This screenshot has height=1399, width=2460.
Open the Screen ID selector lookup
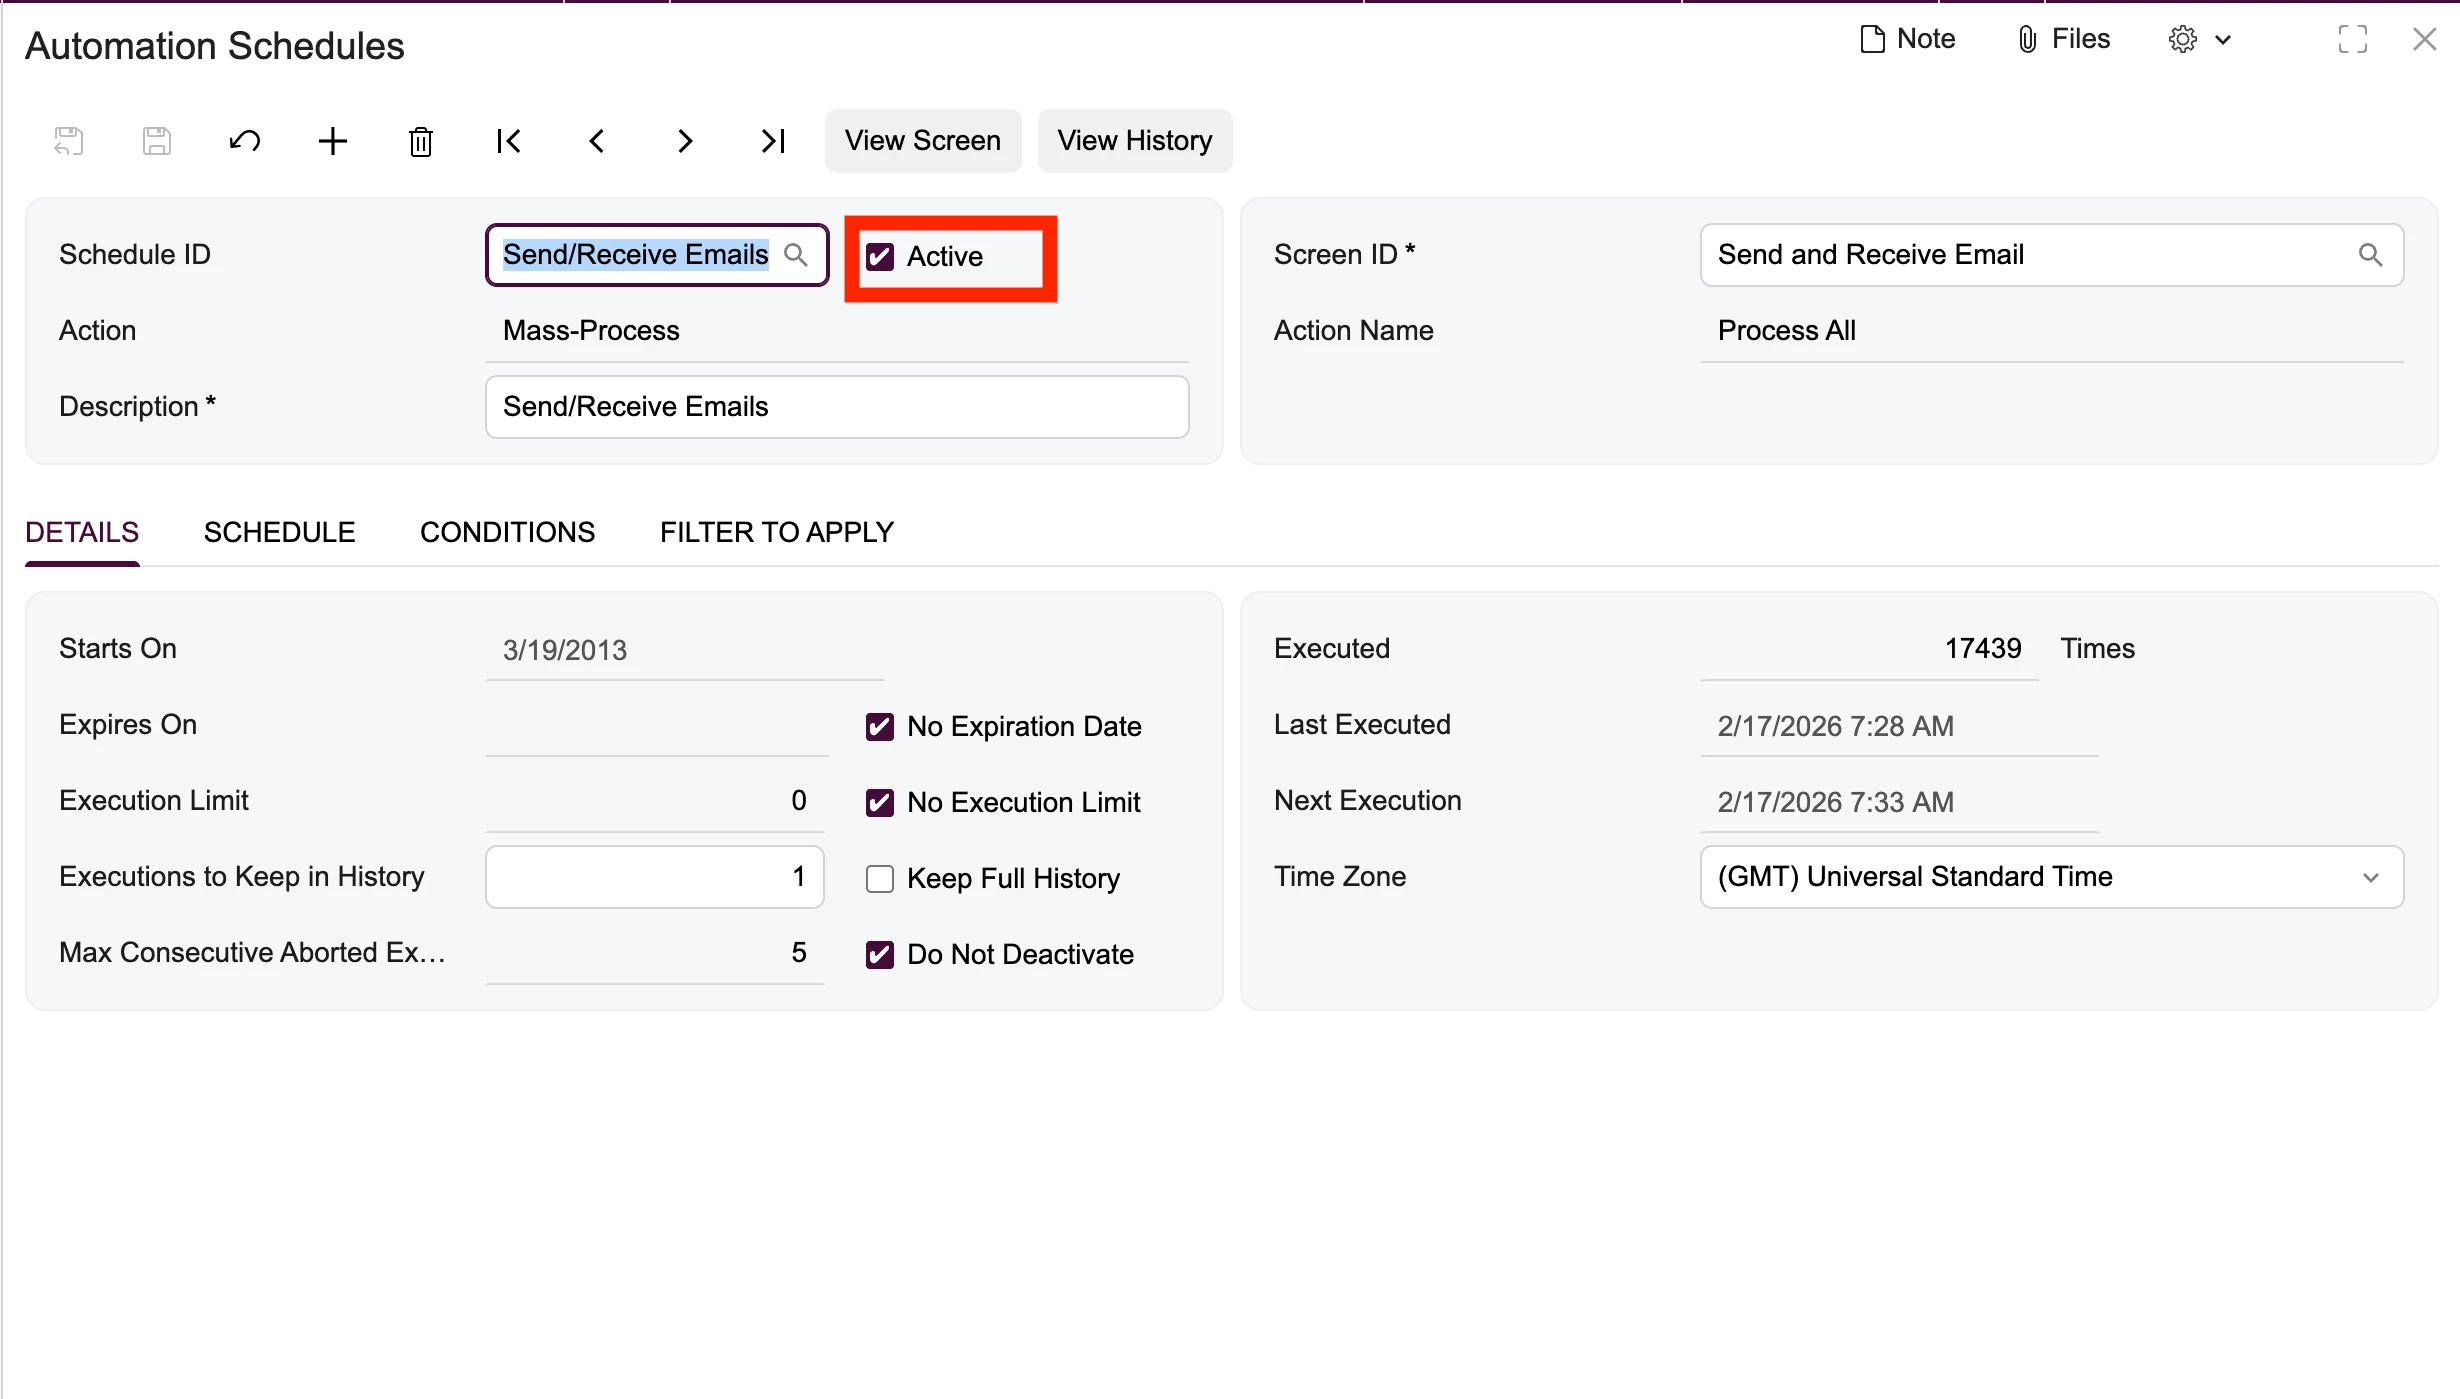tap(2370, 255)
